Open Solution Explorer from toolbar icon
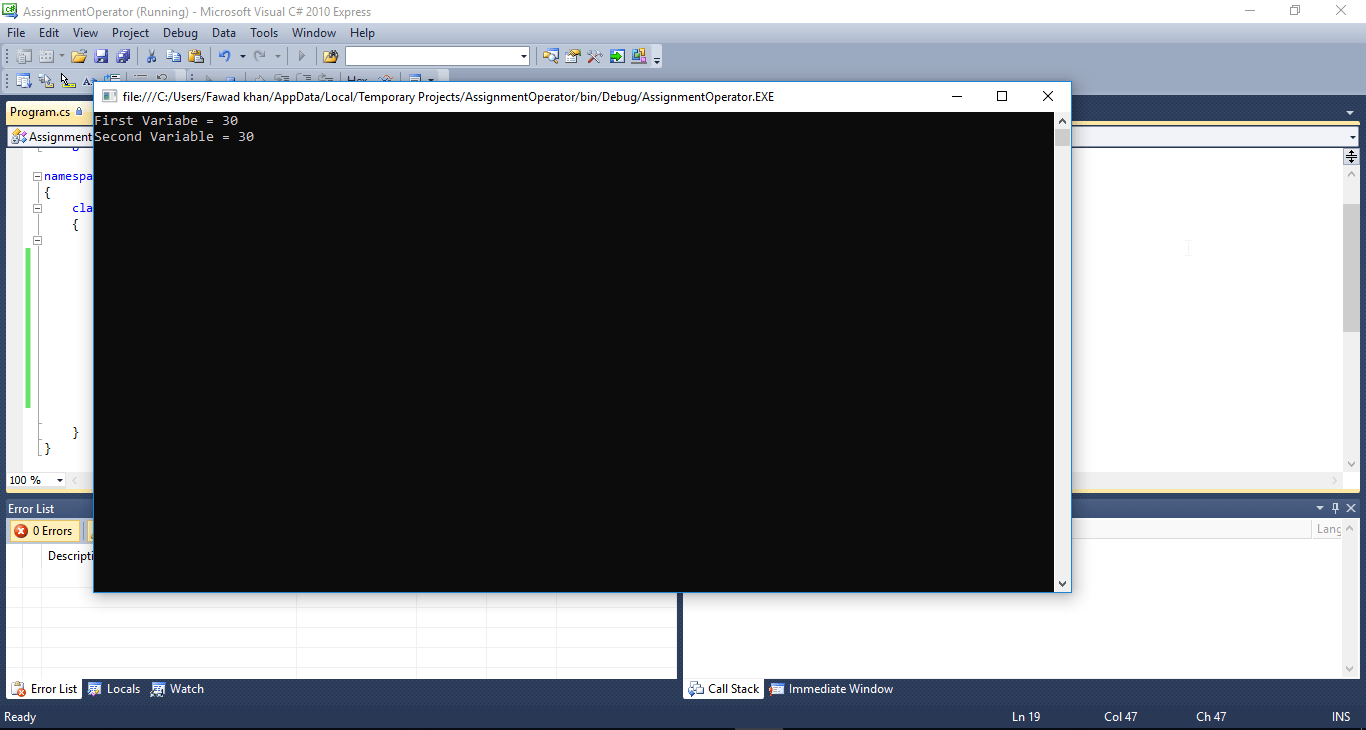Screen dimensions: 1366x730 point(551,56)
